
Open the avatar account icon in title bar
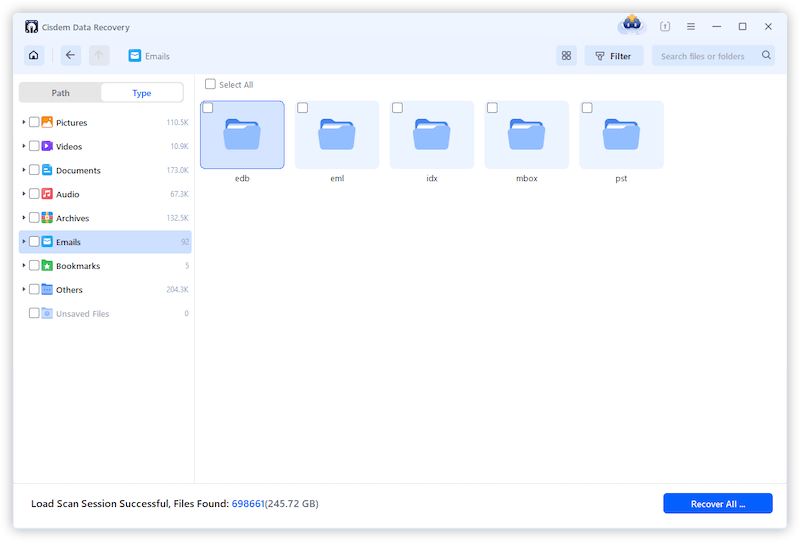tap(632, 24)
